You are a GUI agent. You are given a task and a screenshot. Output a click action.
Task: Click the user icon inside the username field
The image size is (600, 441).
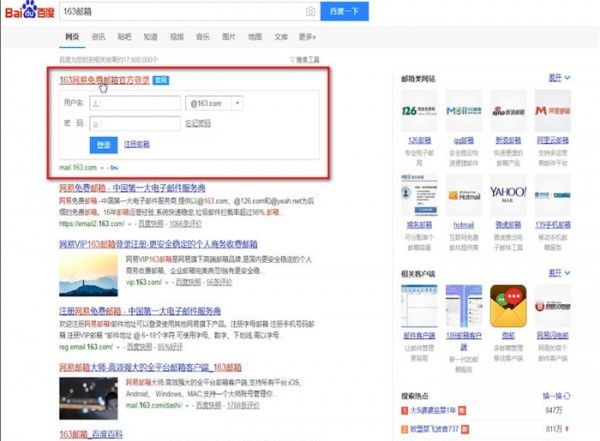[96, 103]
